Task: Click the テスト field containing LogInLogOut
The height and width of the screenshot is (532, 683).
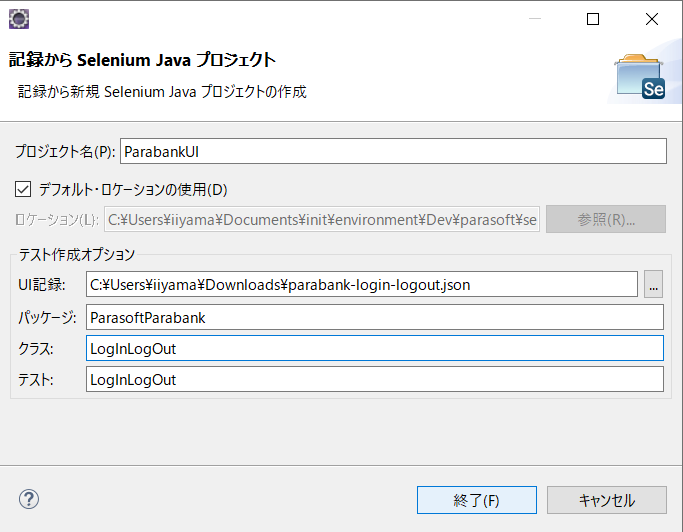Action: tap(375, 379)
